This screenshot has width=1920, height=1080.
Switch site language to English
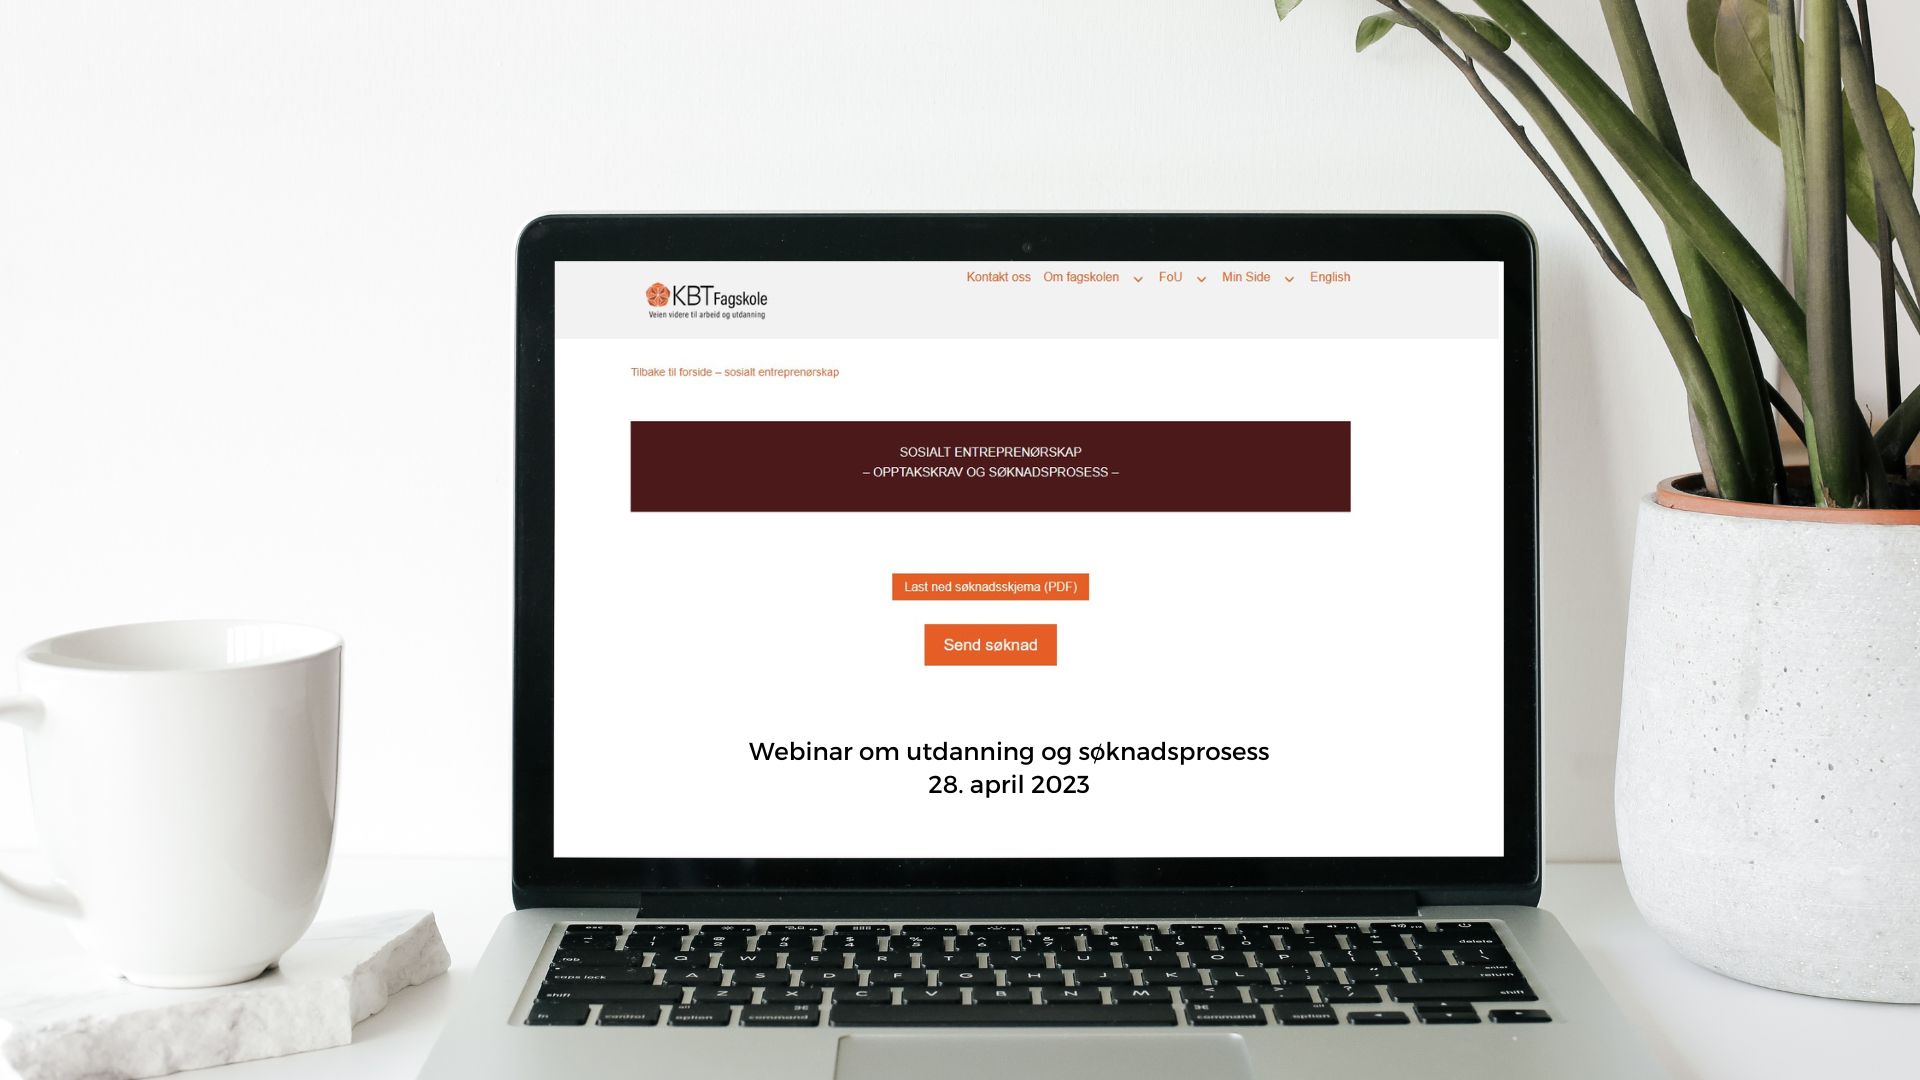point(1329,277)
